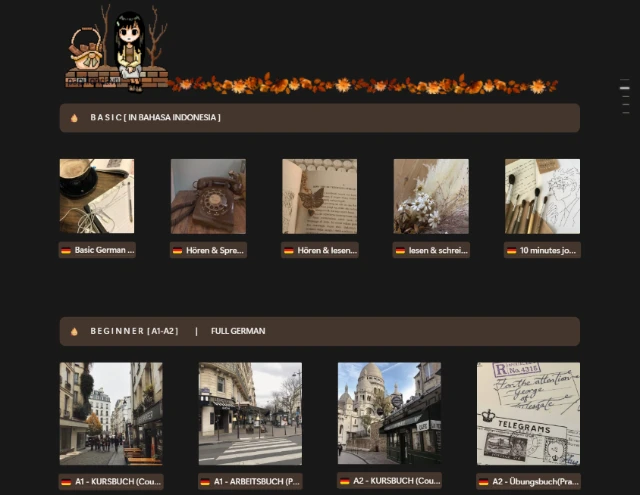Open the Basic German ... page link
This screenshot has width=640, height=495.
(x=97, y=250)
